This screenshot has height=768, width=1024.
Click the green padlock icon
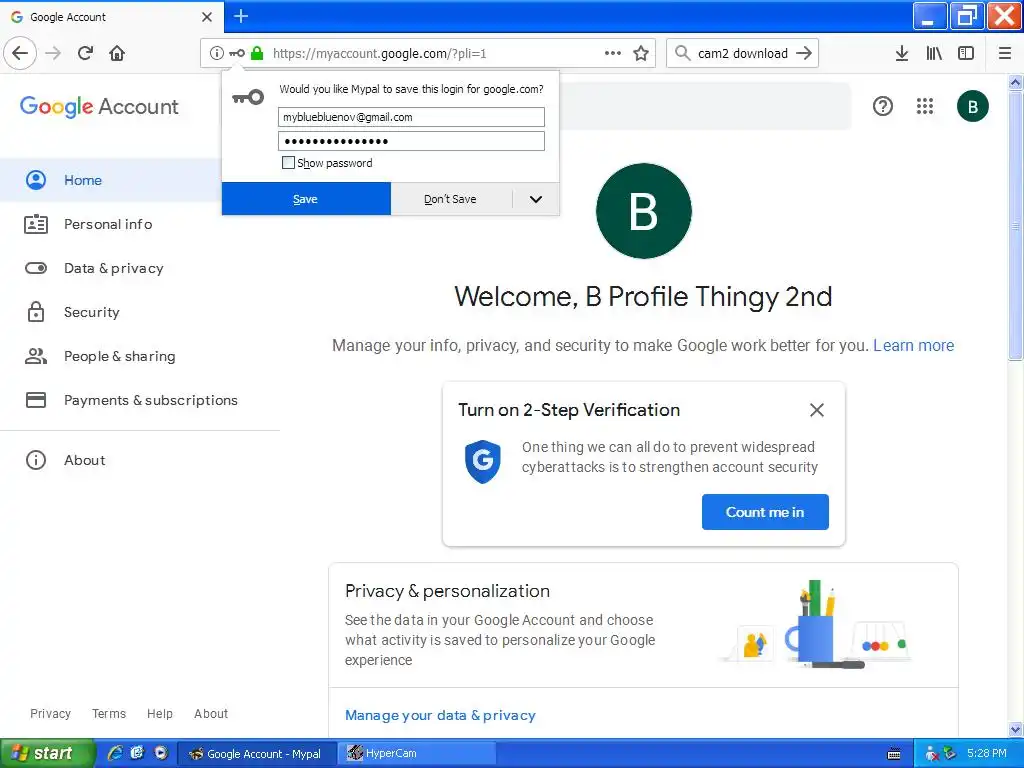[x=257, y=53]
